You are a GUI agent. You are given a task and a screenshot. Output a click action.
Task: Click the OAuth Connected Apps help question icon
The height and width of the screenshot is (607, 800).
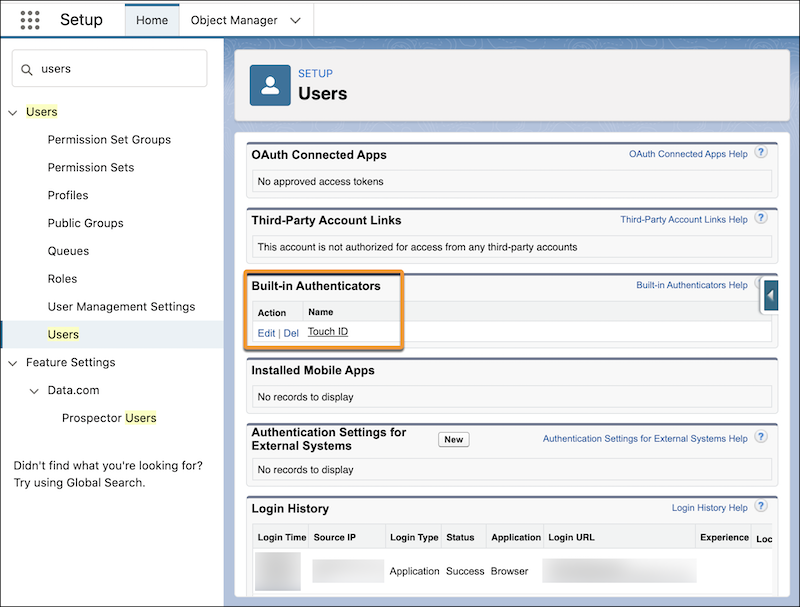[x=761, y=153]
